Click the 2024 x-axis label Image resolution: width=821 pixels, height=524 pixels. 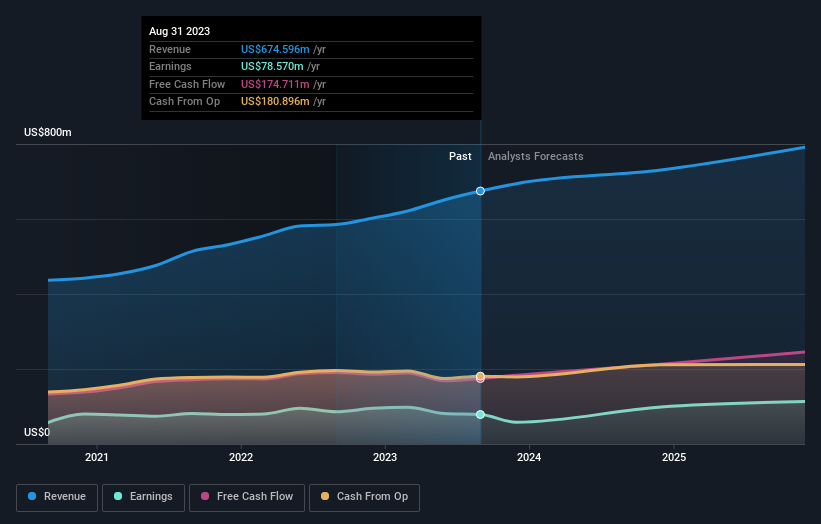(x=529, y=457)
